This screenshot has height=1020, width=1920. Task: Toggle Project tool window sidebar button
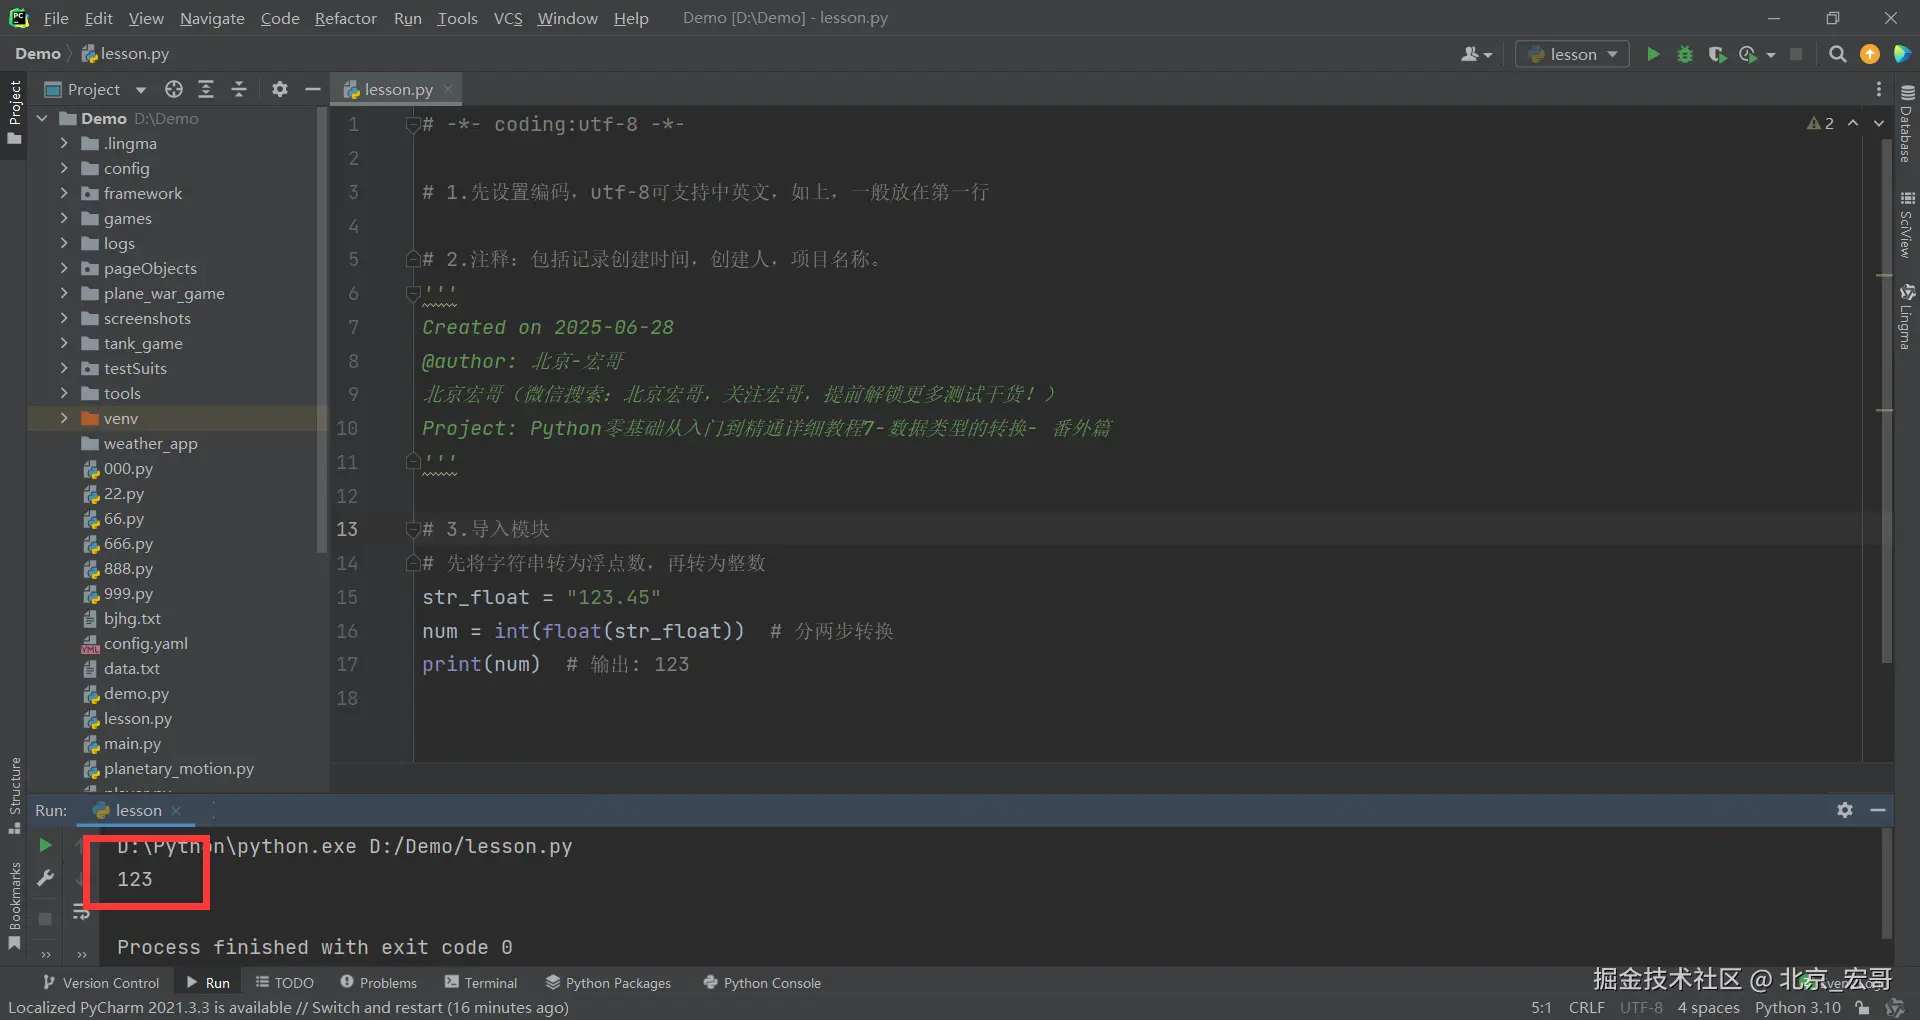point(14,112)
